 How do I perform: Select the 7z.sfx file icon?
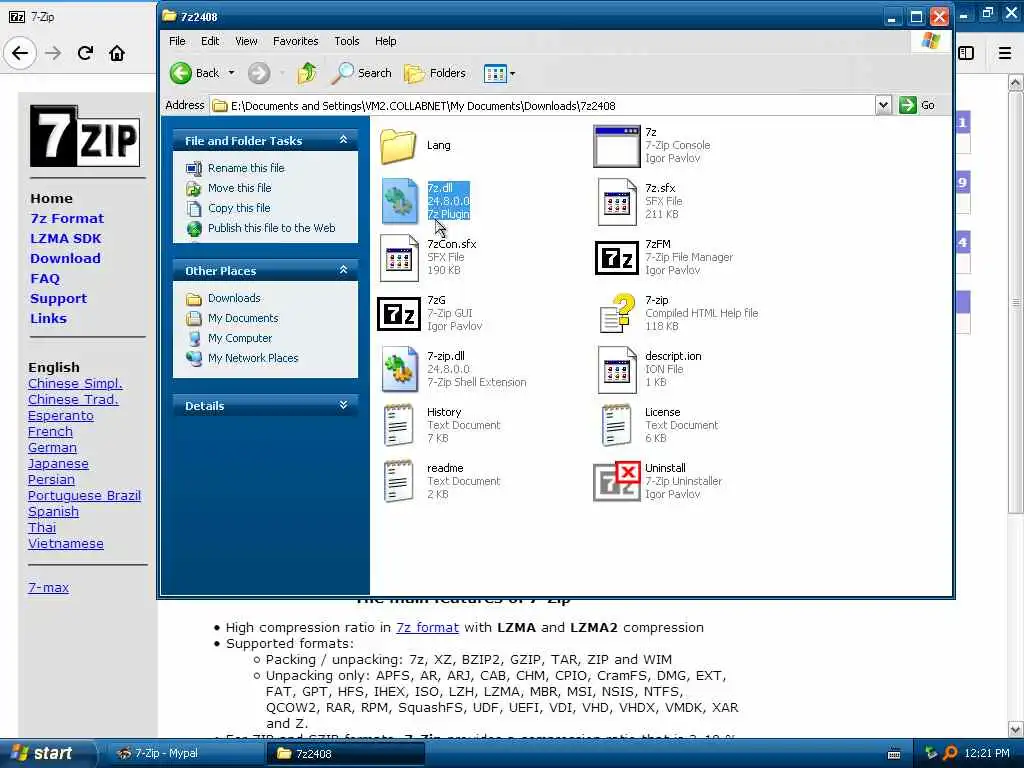coord(616,202)
